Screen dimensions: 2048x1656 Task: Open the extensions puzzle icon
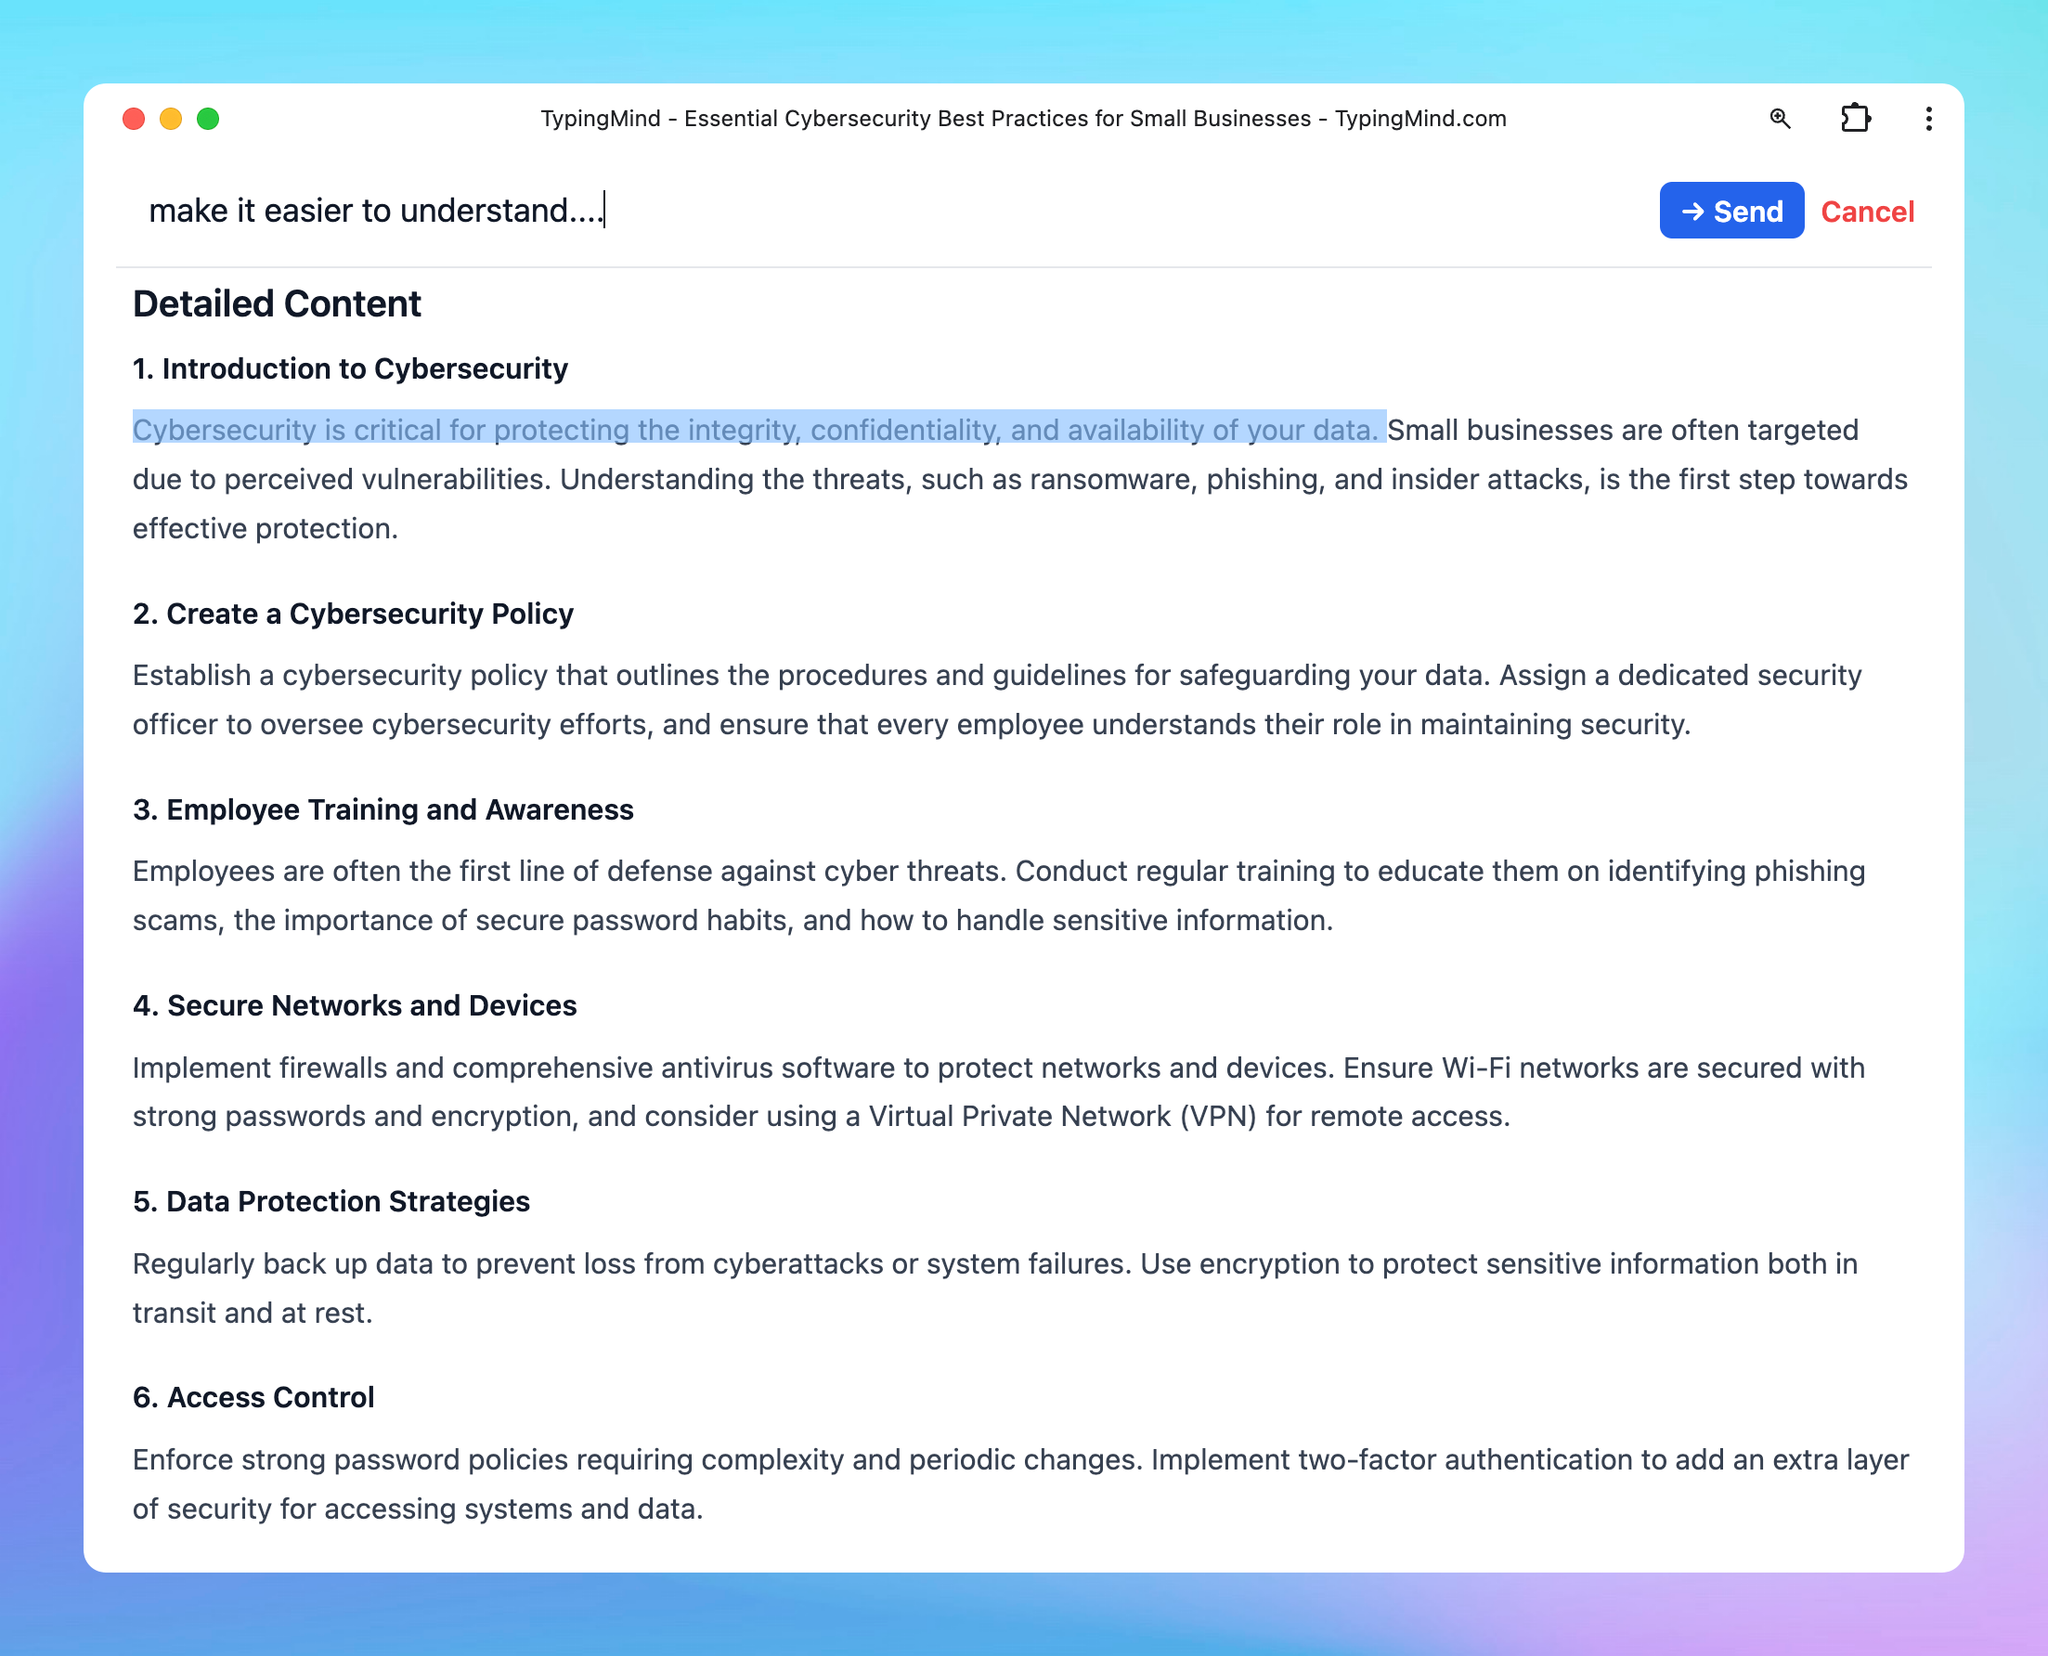pyautogui.click(x=1855, y=119)
